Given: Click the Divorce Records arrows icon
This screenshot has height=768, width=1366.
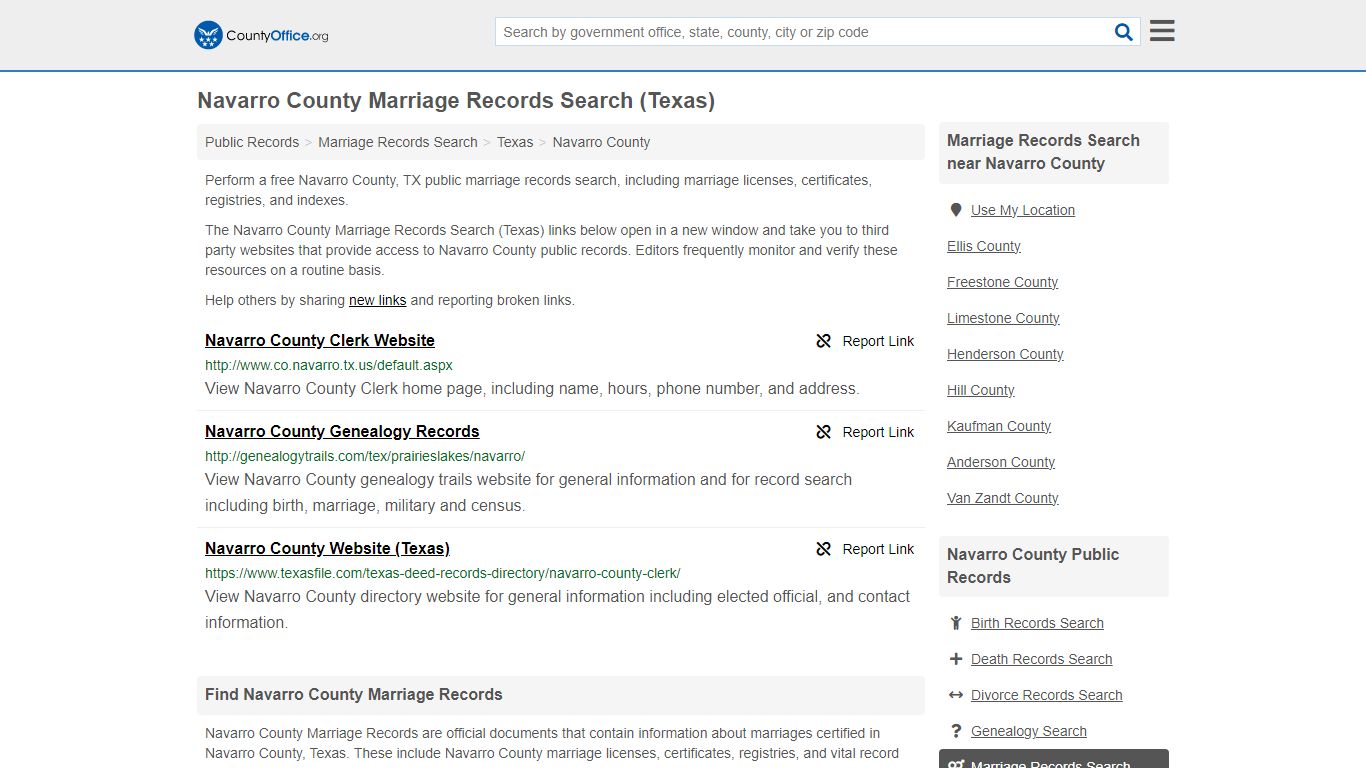Looking at the screenshot, I should (956, 695).
